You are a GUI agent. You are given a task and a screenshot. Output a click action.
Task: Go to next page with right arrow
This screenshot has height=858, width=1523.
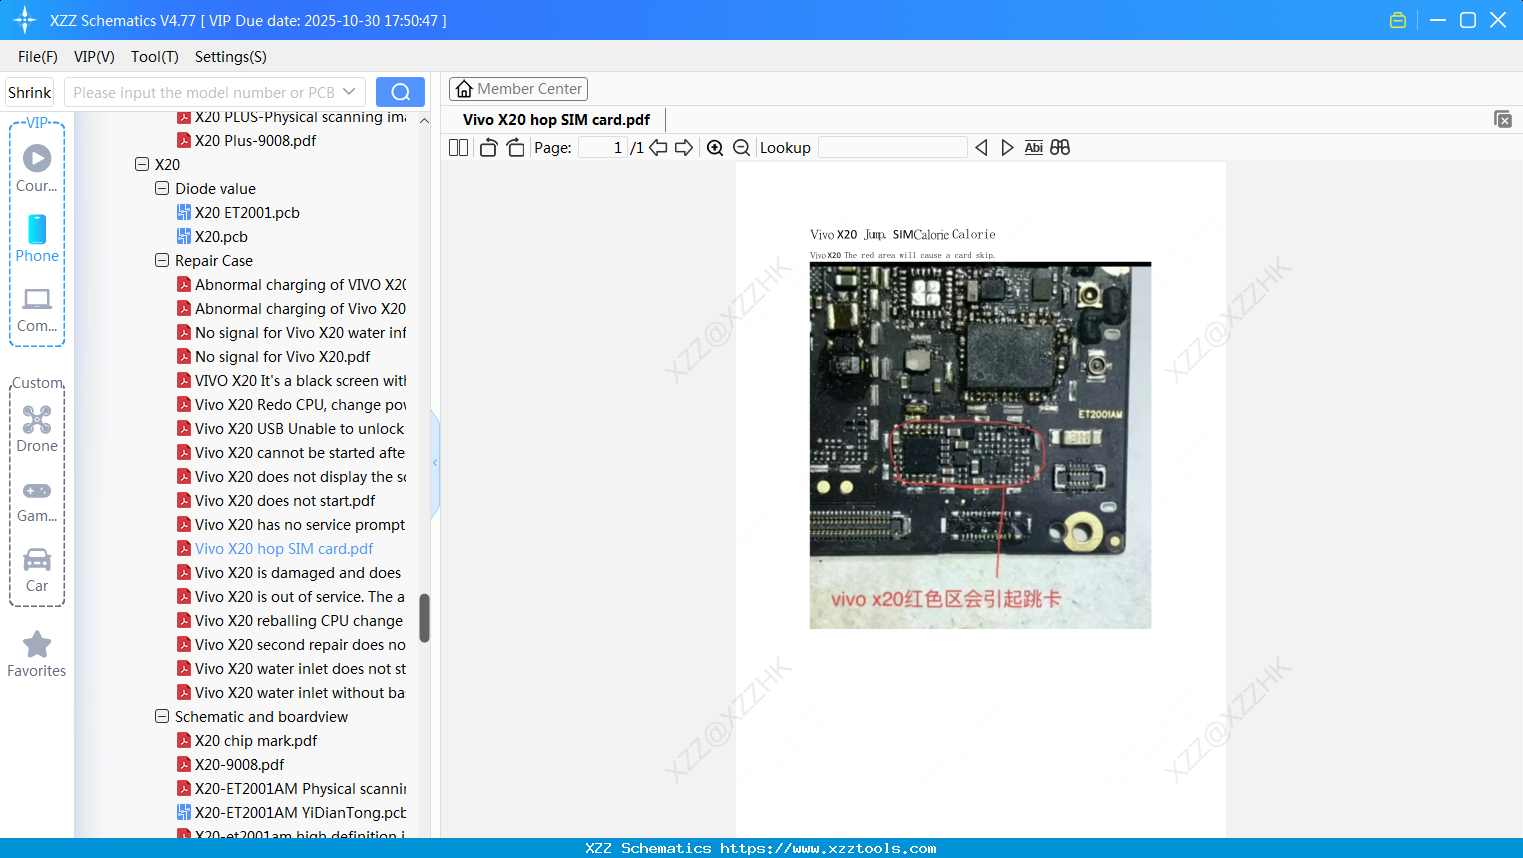coord(684,148)
